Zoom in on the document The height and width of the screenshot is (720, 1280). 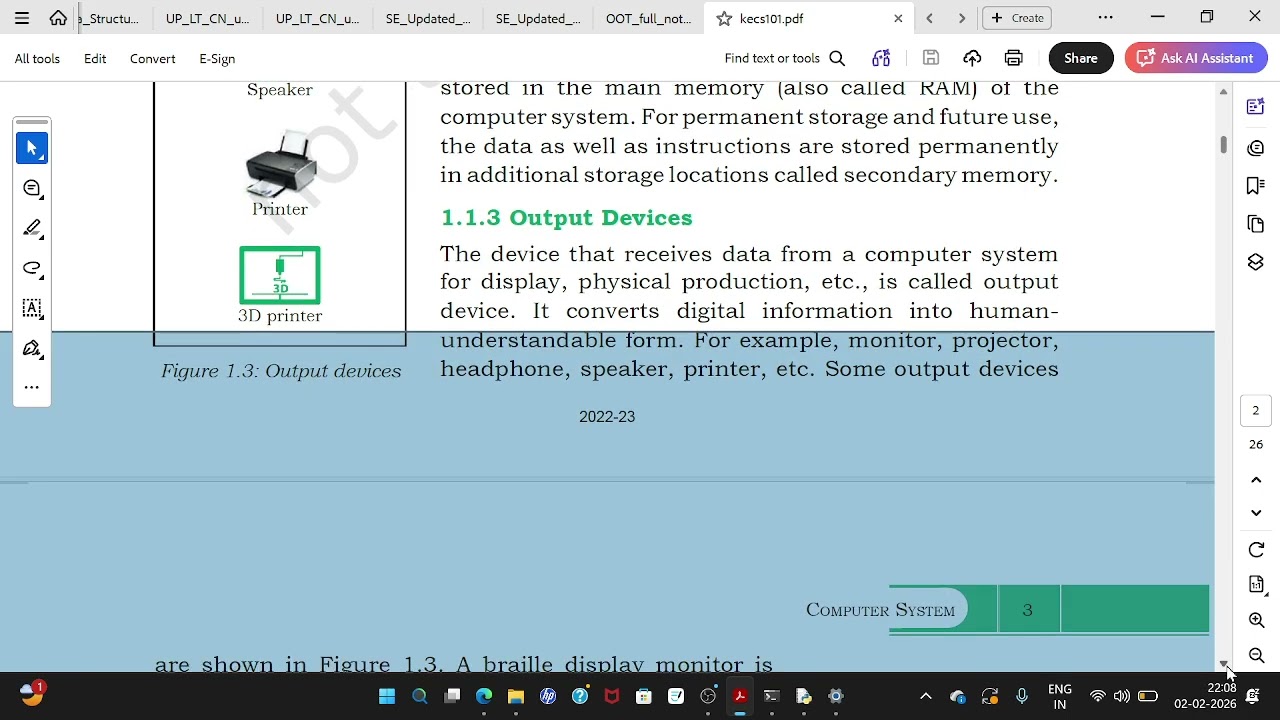[x=1257, y=620]
